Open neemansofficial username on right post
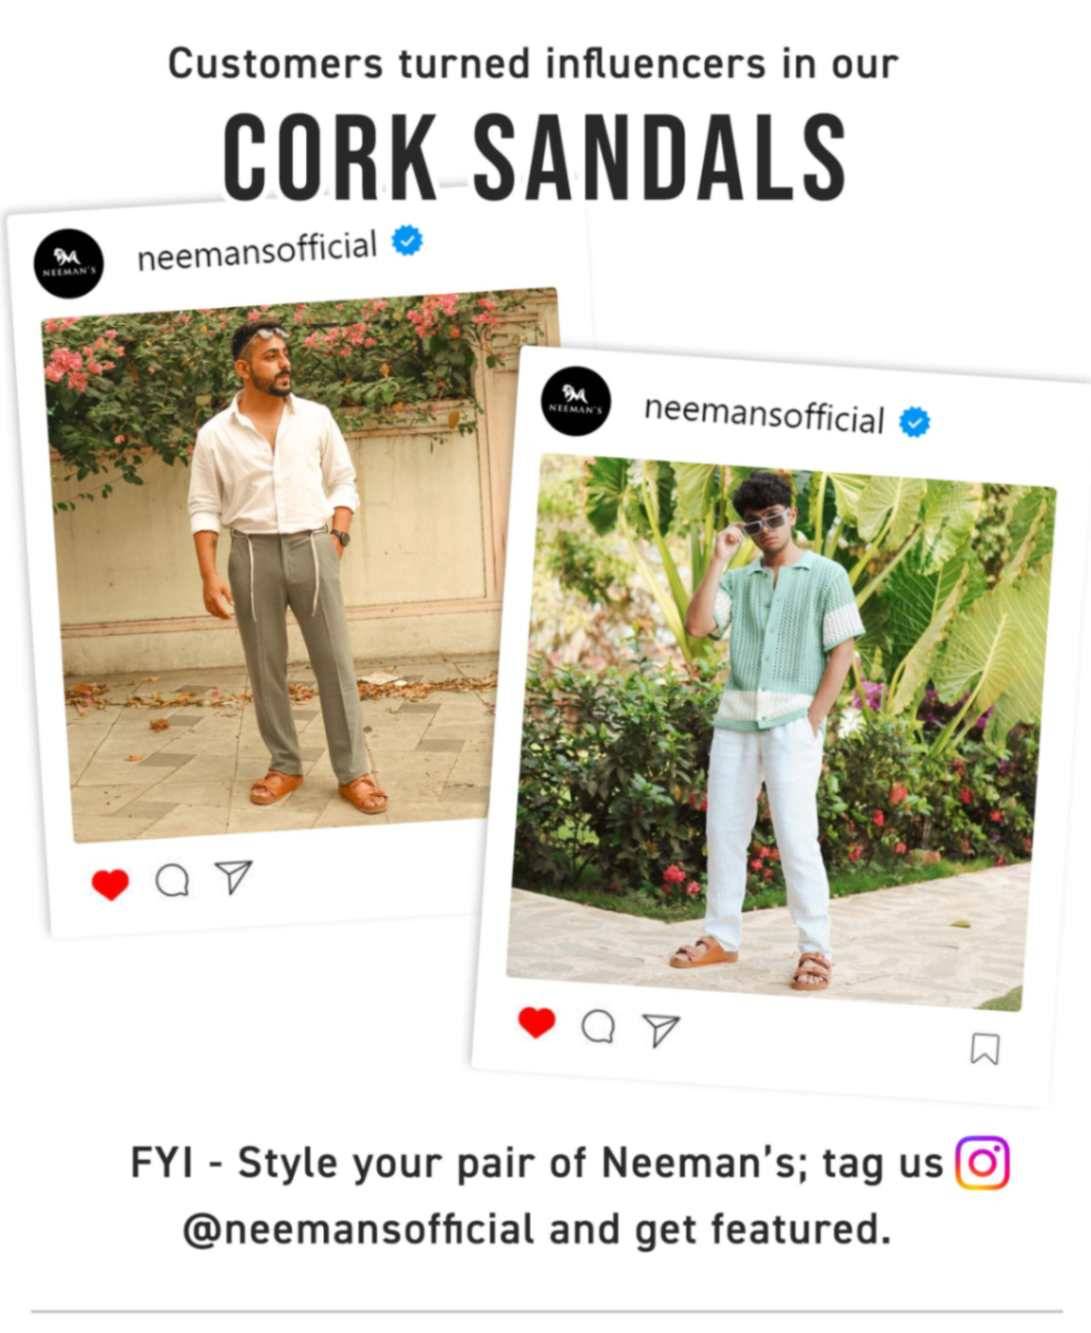Viewport: 1091px width, 1333px height. tap(764, 413)
